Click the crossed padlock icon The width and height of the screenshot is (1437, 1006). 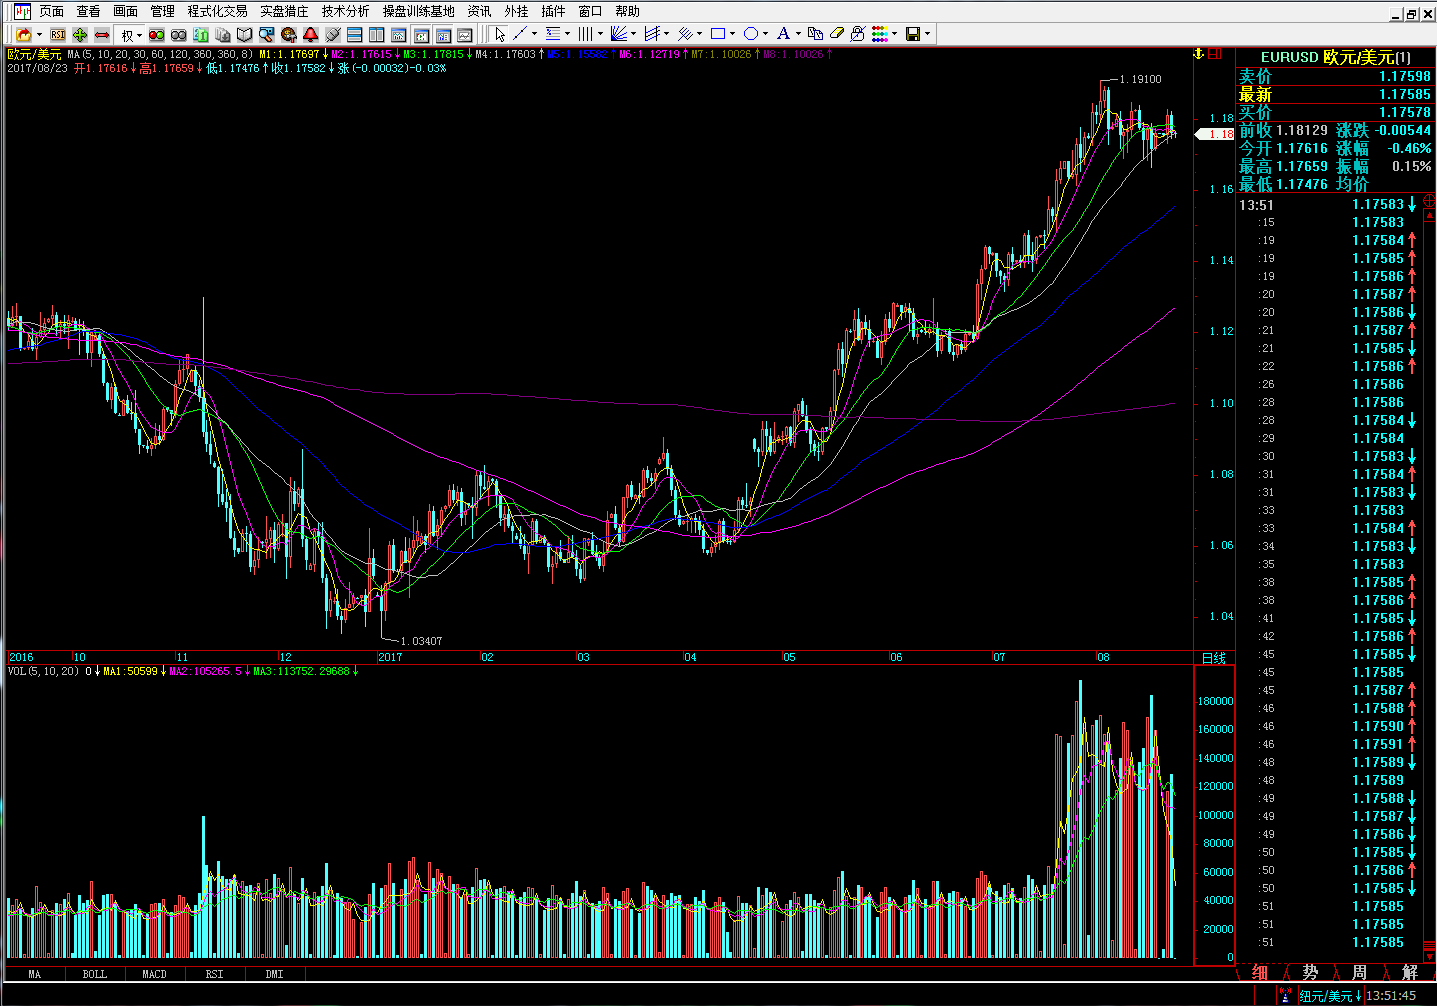(x=858, y=34)
